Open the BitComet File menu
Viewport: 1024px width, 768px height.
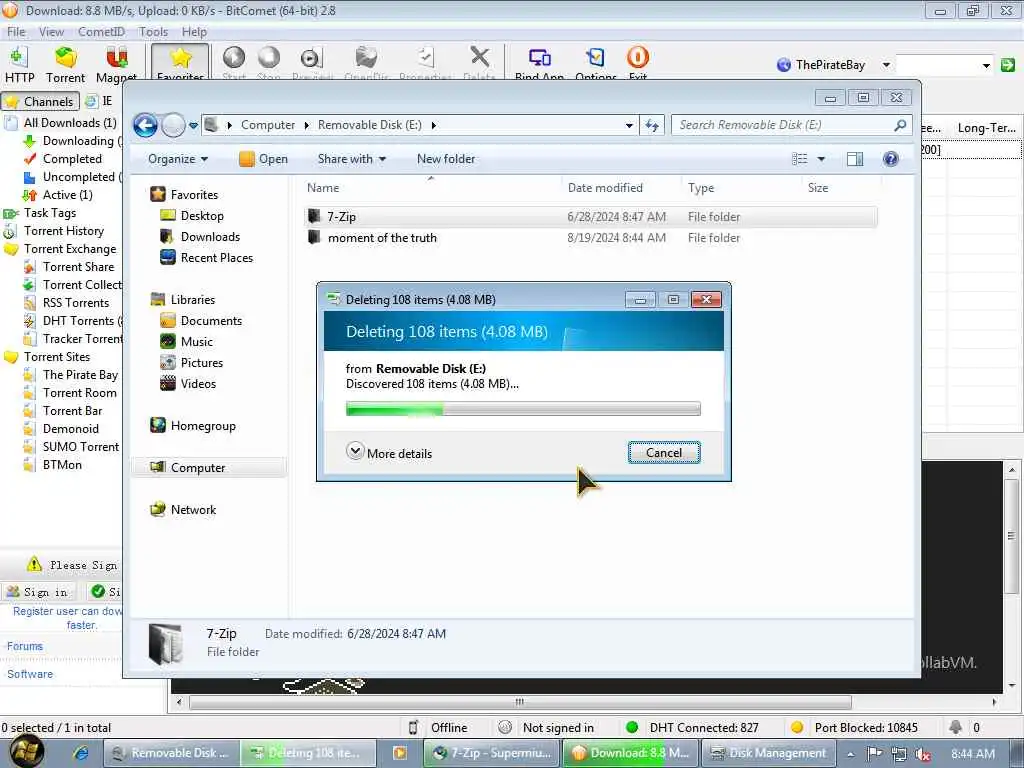pyautogui.click(x=16, y=31)
